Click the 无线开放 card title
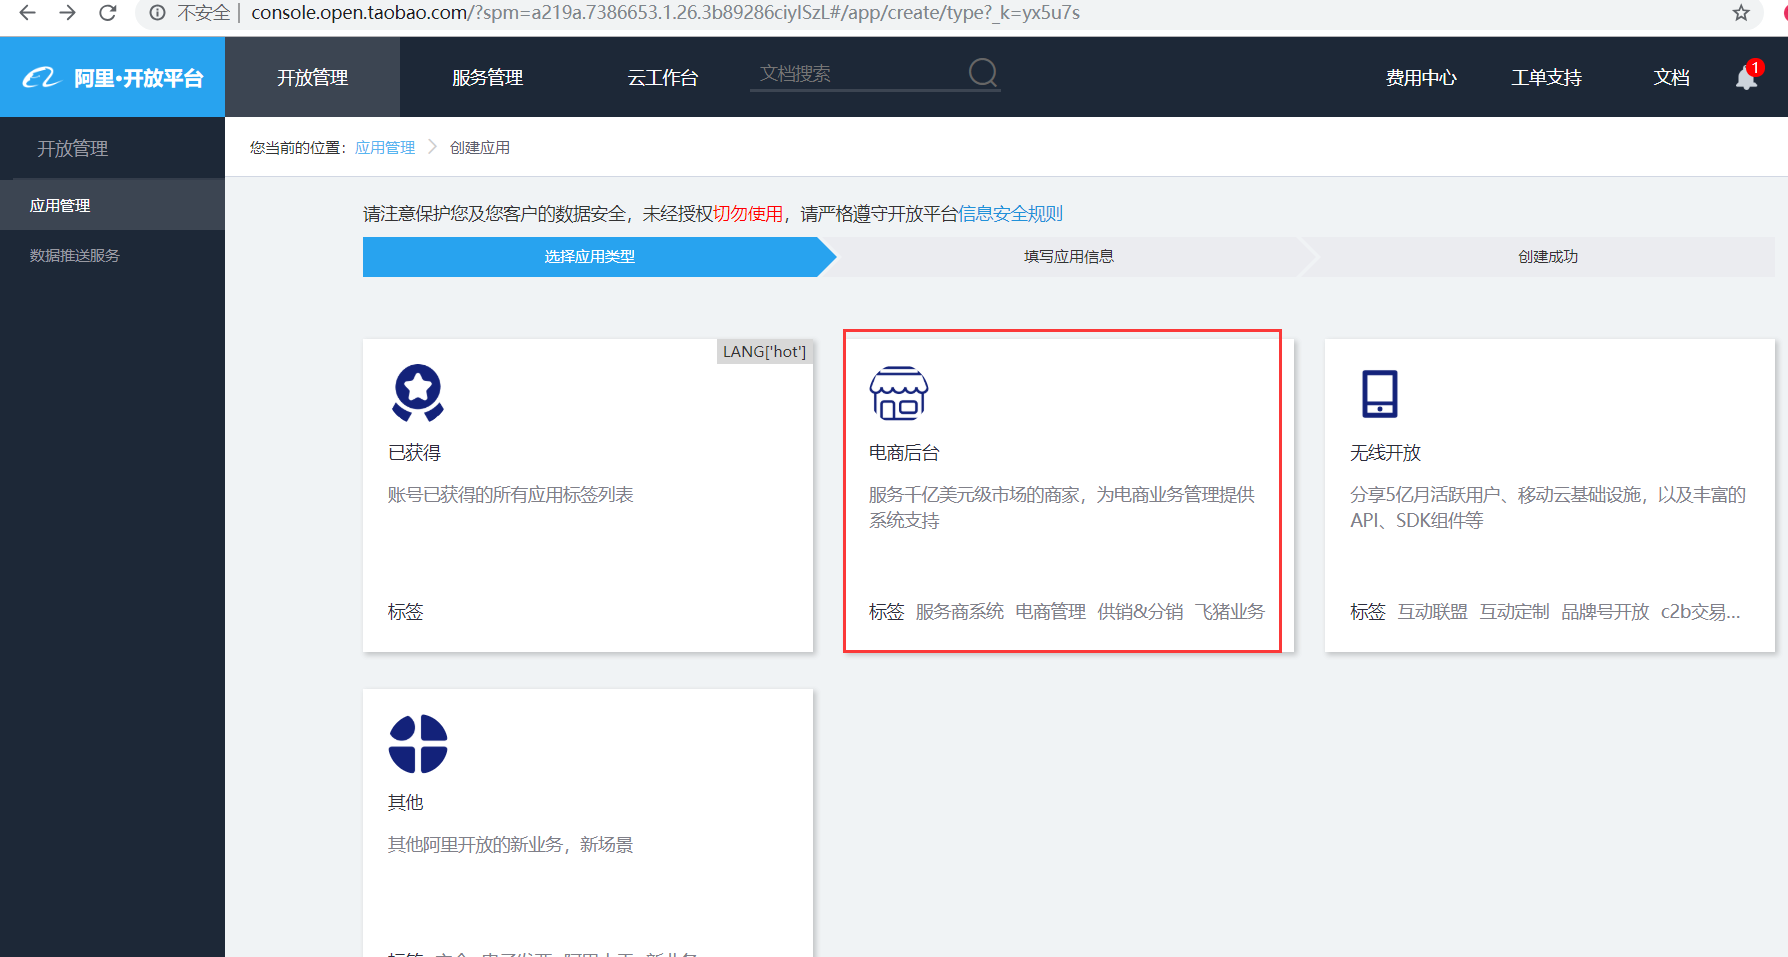The image size is (1788, 957). pyautogui.click(x=1385, y=452)
